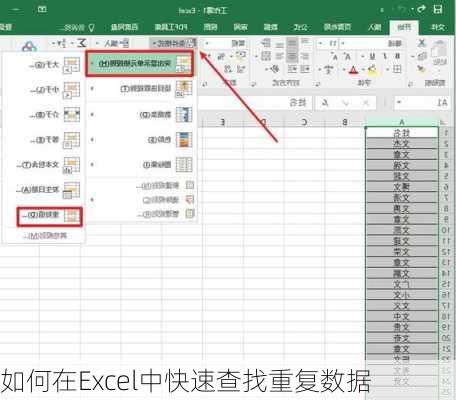The width and height of the screenshot is (456, 400).
Task: Click the AutoSum sigma icon
Action: tap(82, 43)
